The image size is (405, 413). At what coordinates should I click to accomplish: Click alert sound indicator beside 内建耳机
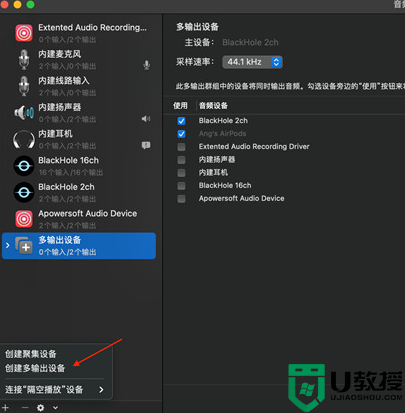tap(146, 145)
